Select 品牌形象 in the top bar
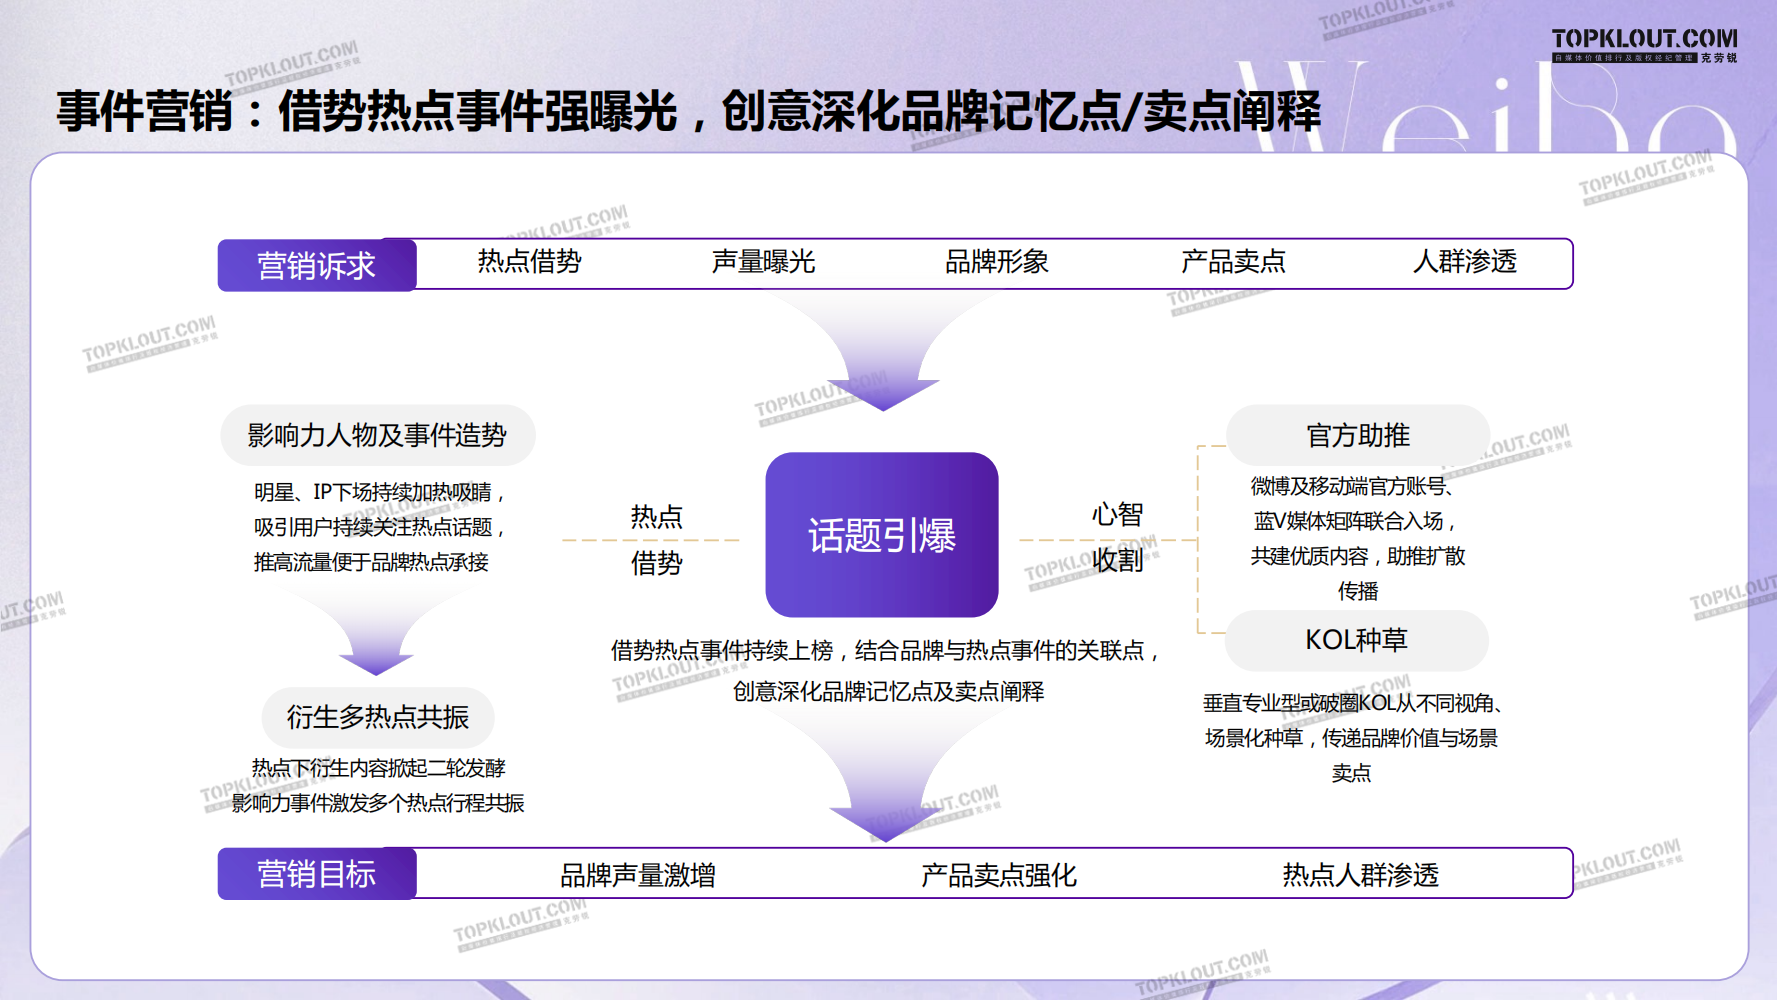The width and height of the screenshot is (1778, 1000). point(996,262)
